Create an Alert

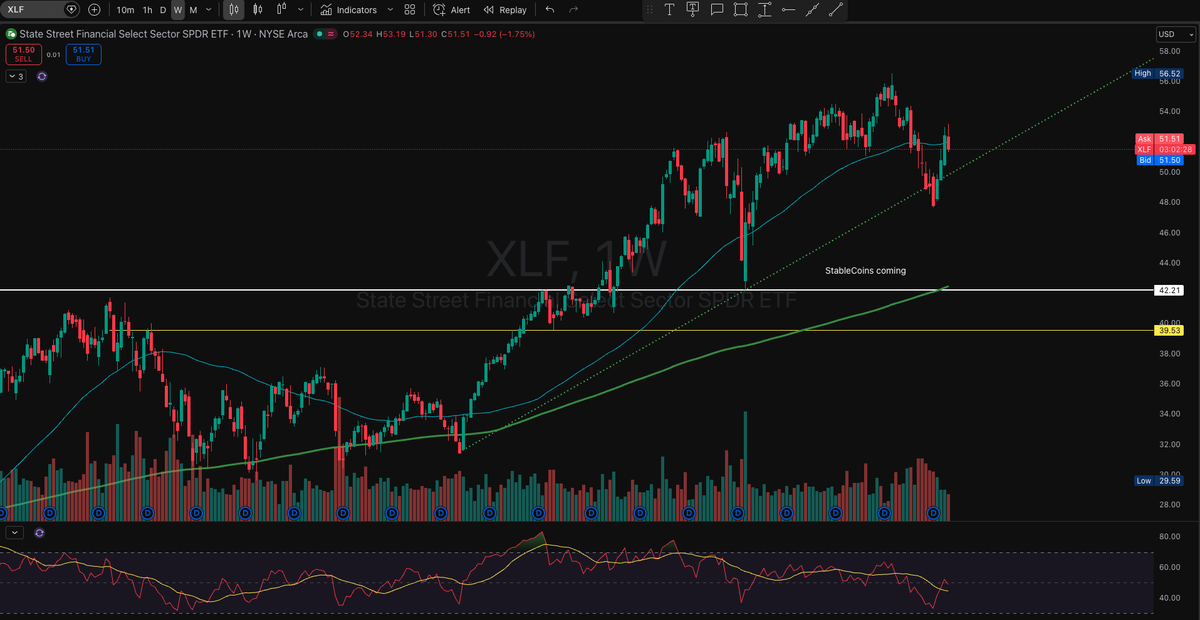coord(451,10)
